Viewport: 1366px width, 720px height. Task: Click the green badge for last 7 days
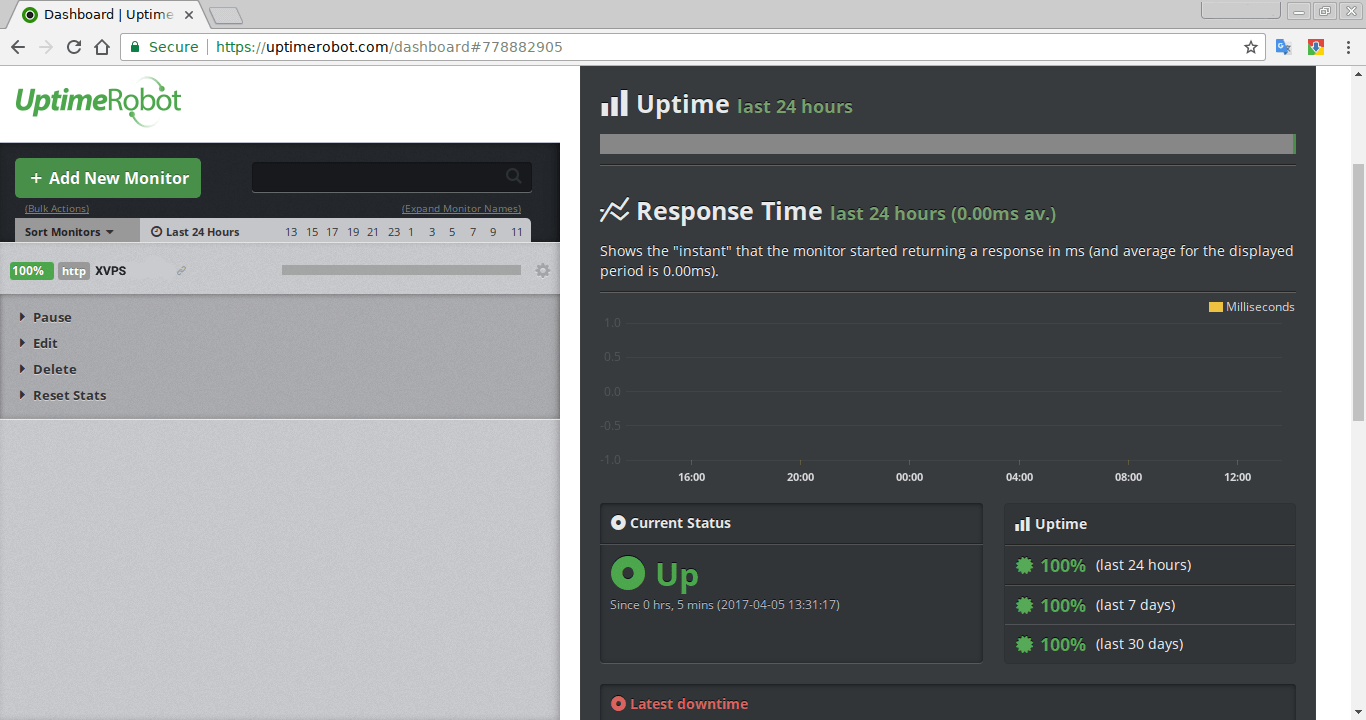(x=1024, y=605)
